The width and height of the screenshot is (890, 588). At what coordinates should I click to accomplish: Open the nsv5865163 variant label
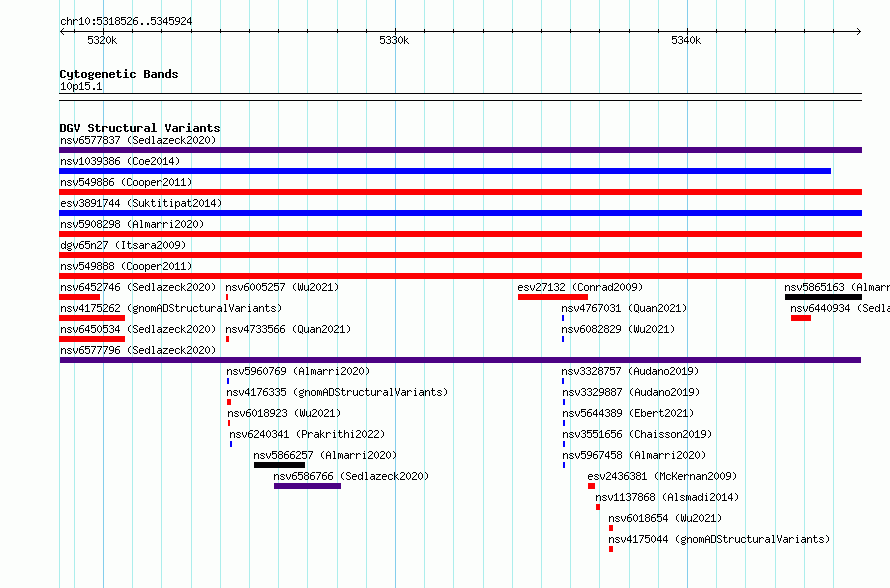pyautogui.click(x=837, y=287)
